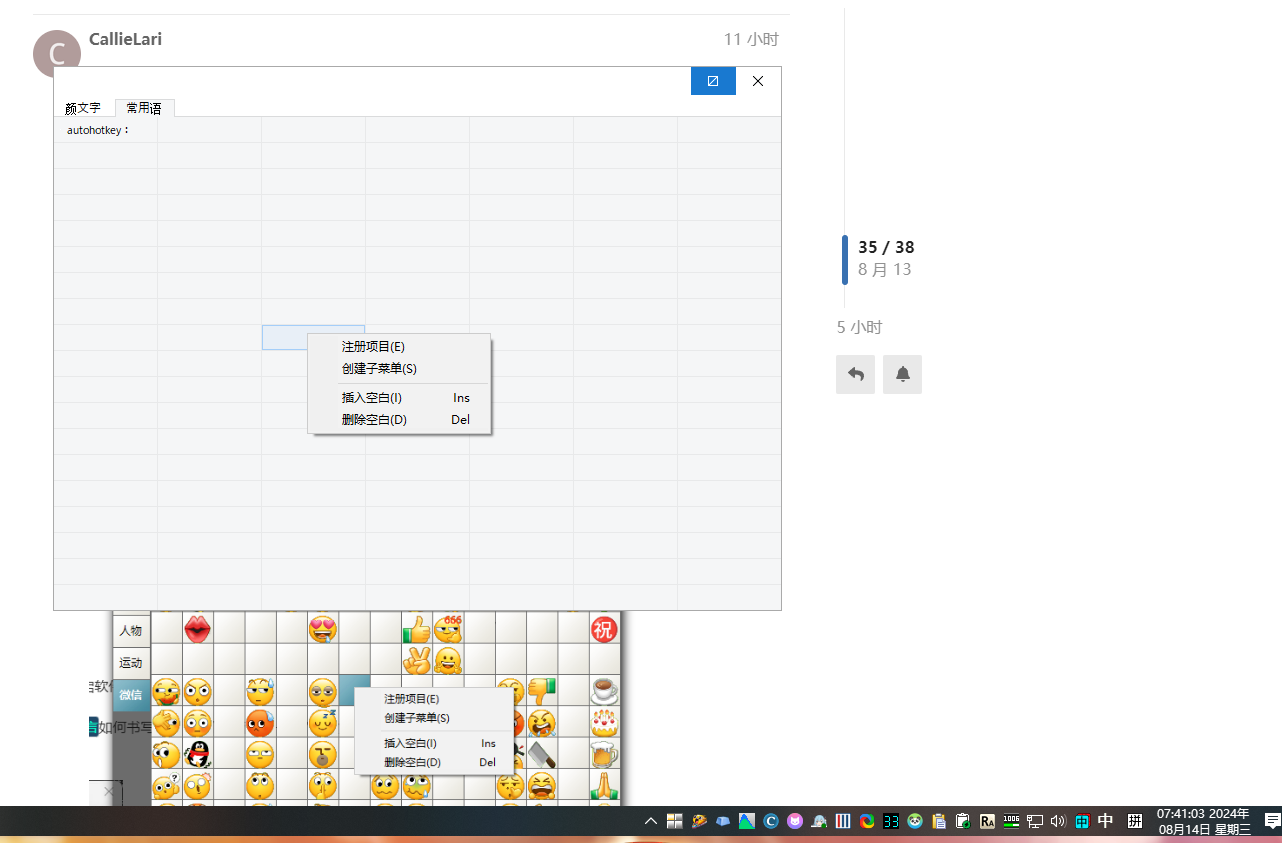Select 插入空白(I) in the upper context menu
Screen dimensions: 1282x843
coord(372,397)
